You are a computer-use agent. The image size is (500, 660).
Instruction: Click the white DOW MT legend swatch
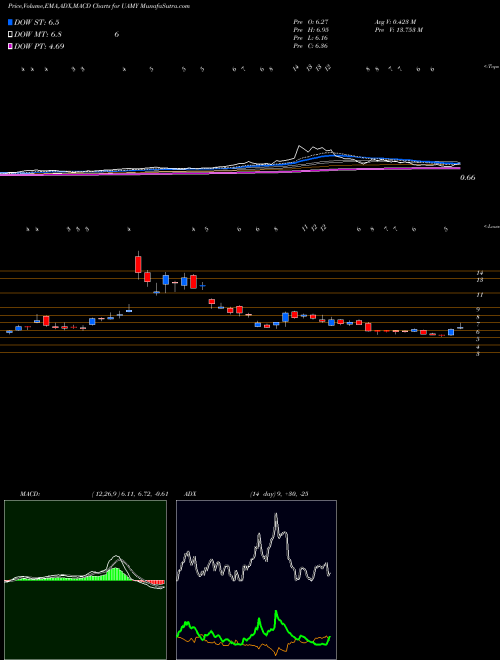pos(10,34)
